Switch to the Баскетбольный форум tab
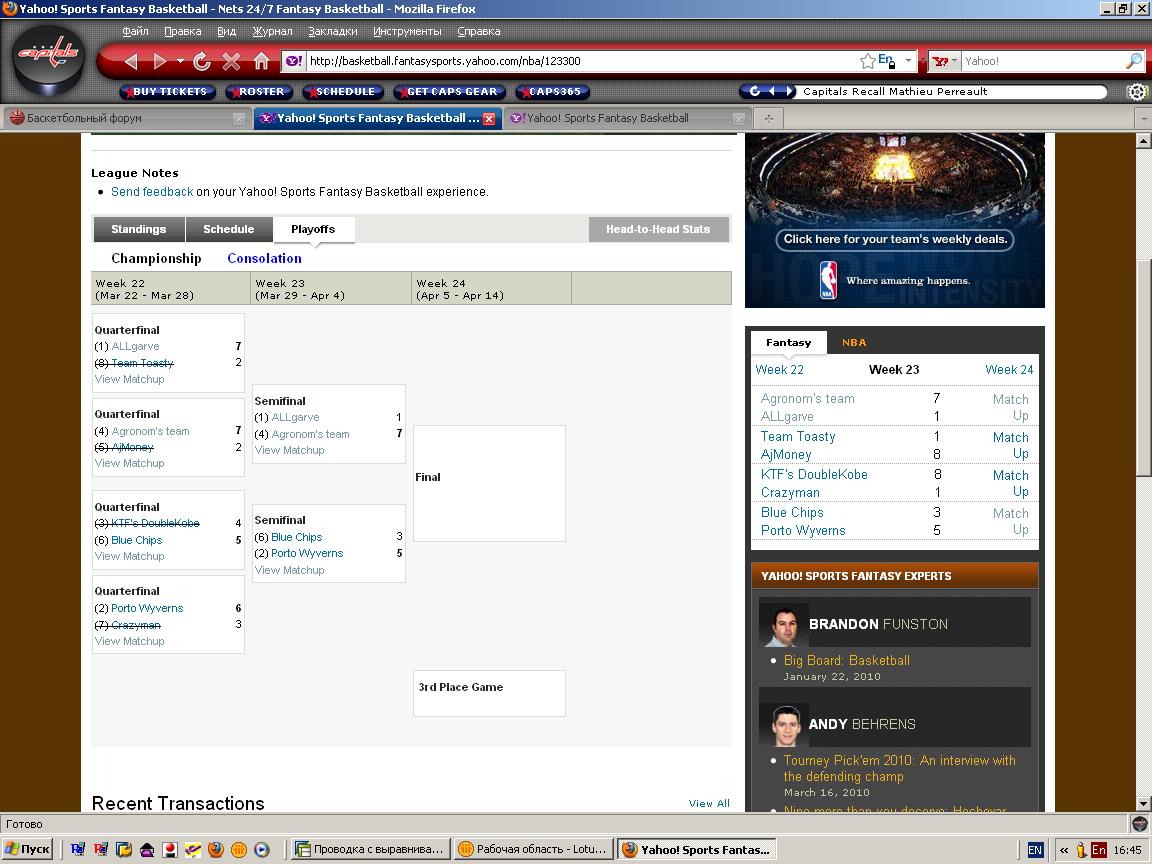The width and height of the screenshot is (1152, 864). point(126,118)
